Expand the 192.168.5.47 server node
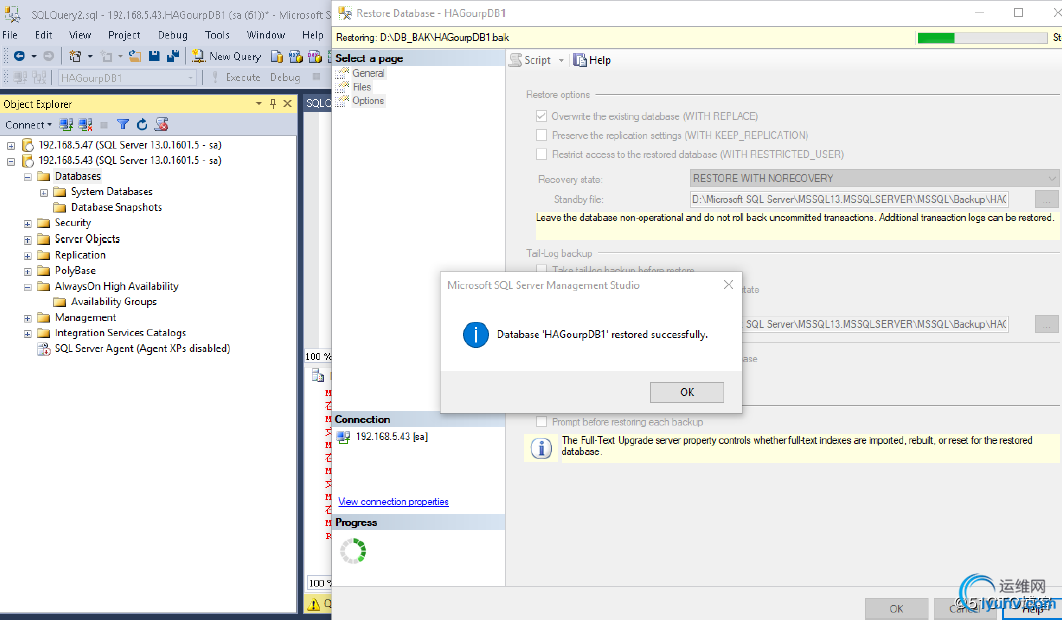The height and width of the screenshot is (620, 1062). point(11,146)
